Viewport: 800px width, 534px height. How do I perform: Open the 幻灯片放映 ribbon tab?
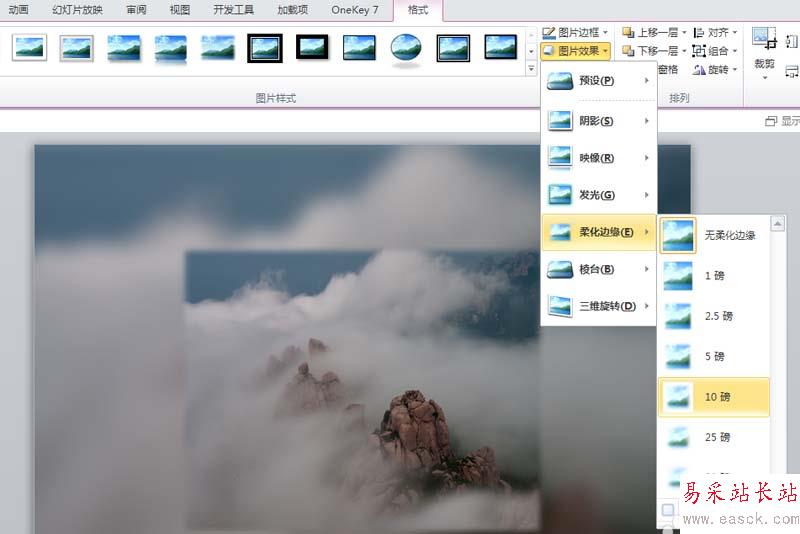[77, 10]
